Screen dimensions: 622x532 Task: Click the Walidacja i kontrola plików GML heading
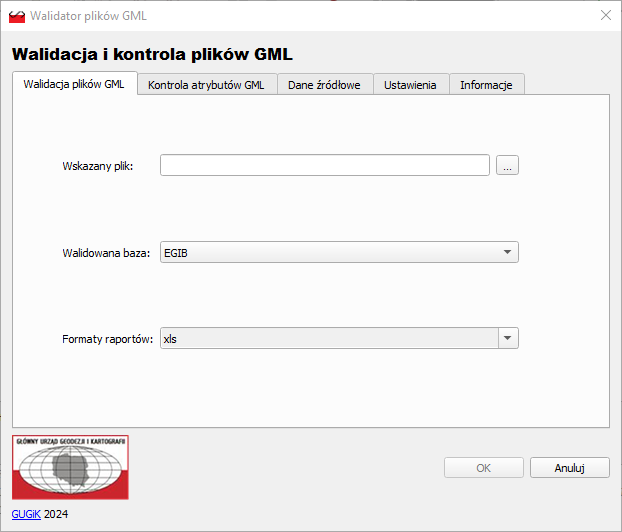pos(152,54)
